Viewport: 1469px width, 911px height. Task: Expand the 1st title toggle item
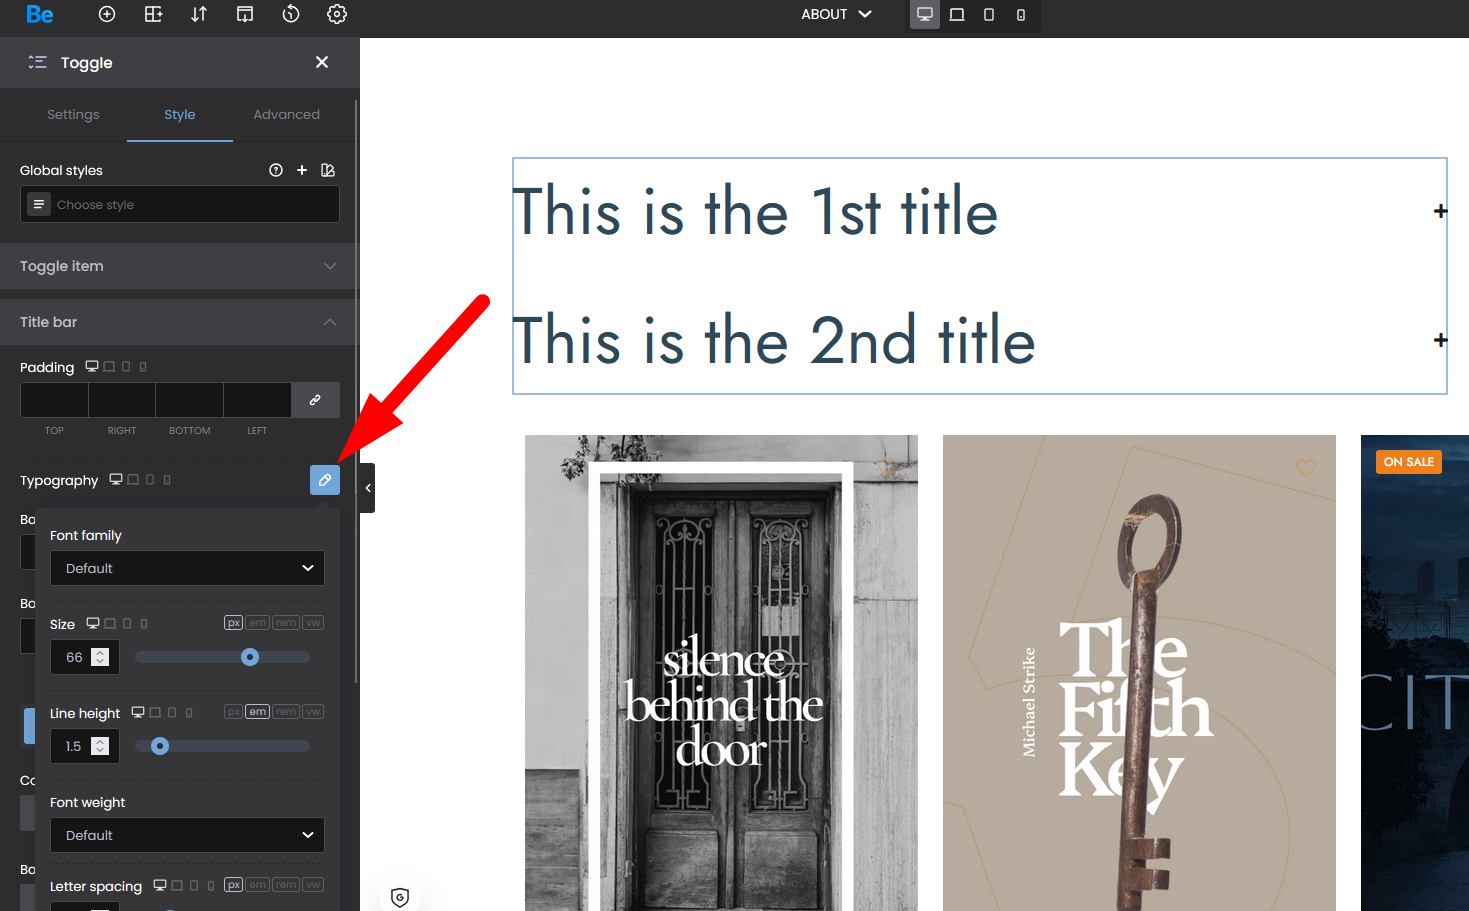[x=1440, y=211]
